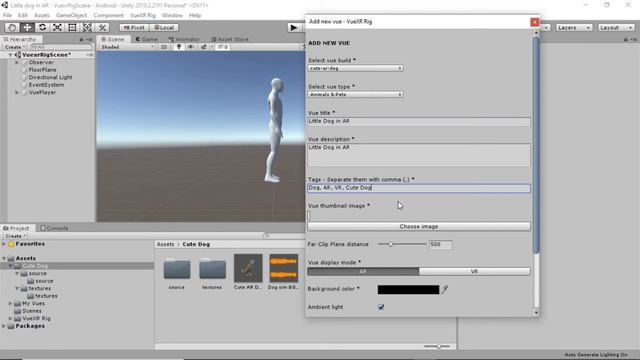Close the Add new vue window
The image size is (640, 360).
[534, 22]
